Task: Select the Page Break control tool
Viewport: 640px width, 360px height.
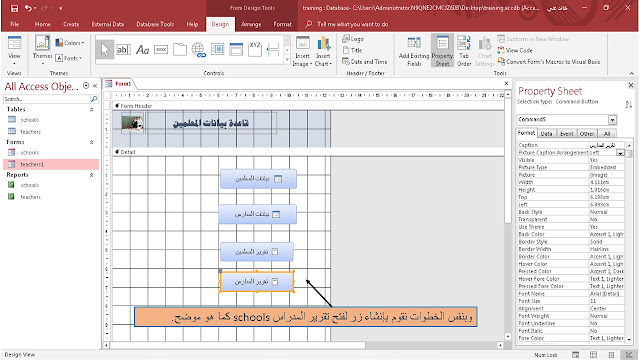Action: point(273,50)
